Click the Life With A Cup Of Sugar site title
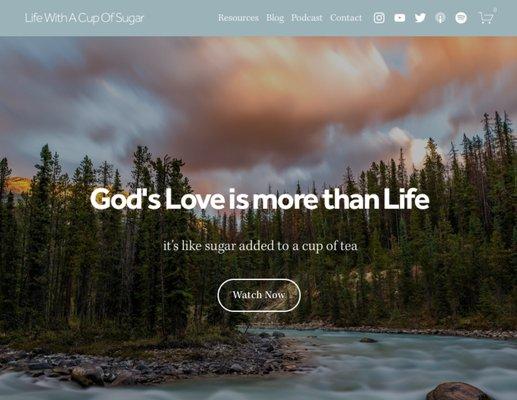 click(84, 18)
